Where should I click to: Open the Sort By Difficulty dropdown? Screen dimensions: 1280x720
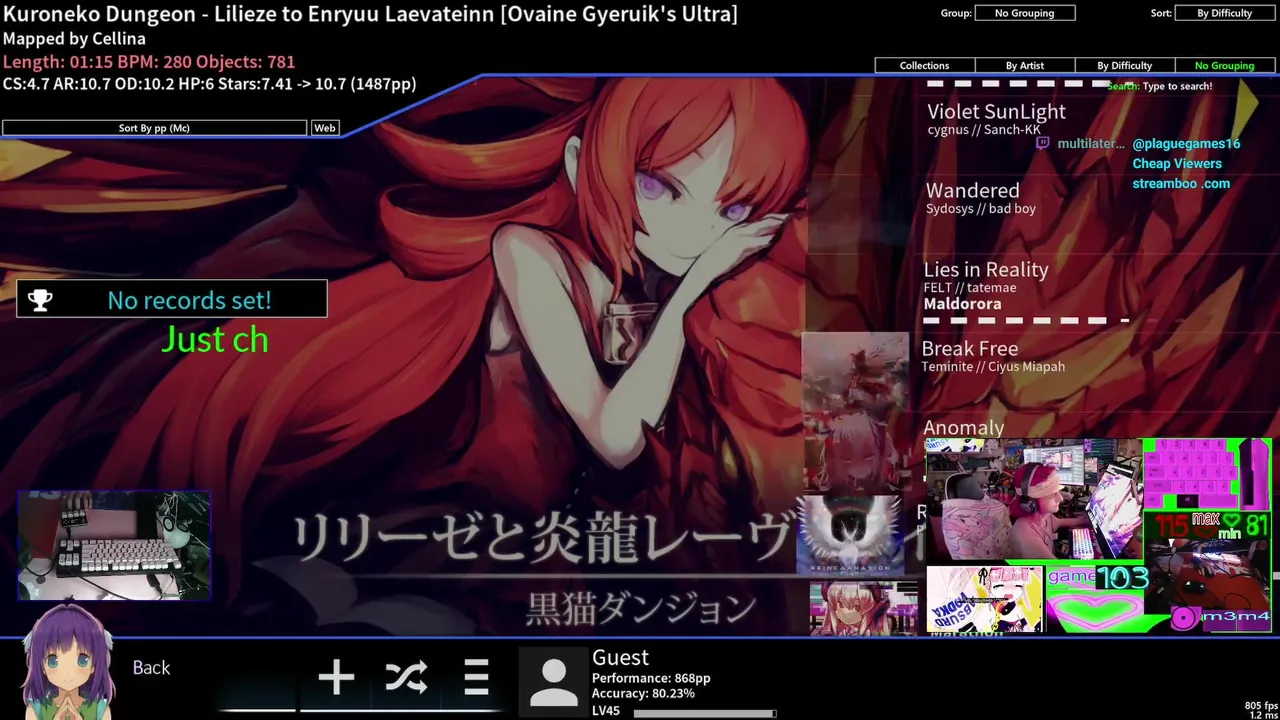coord(1225,13)
